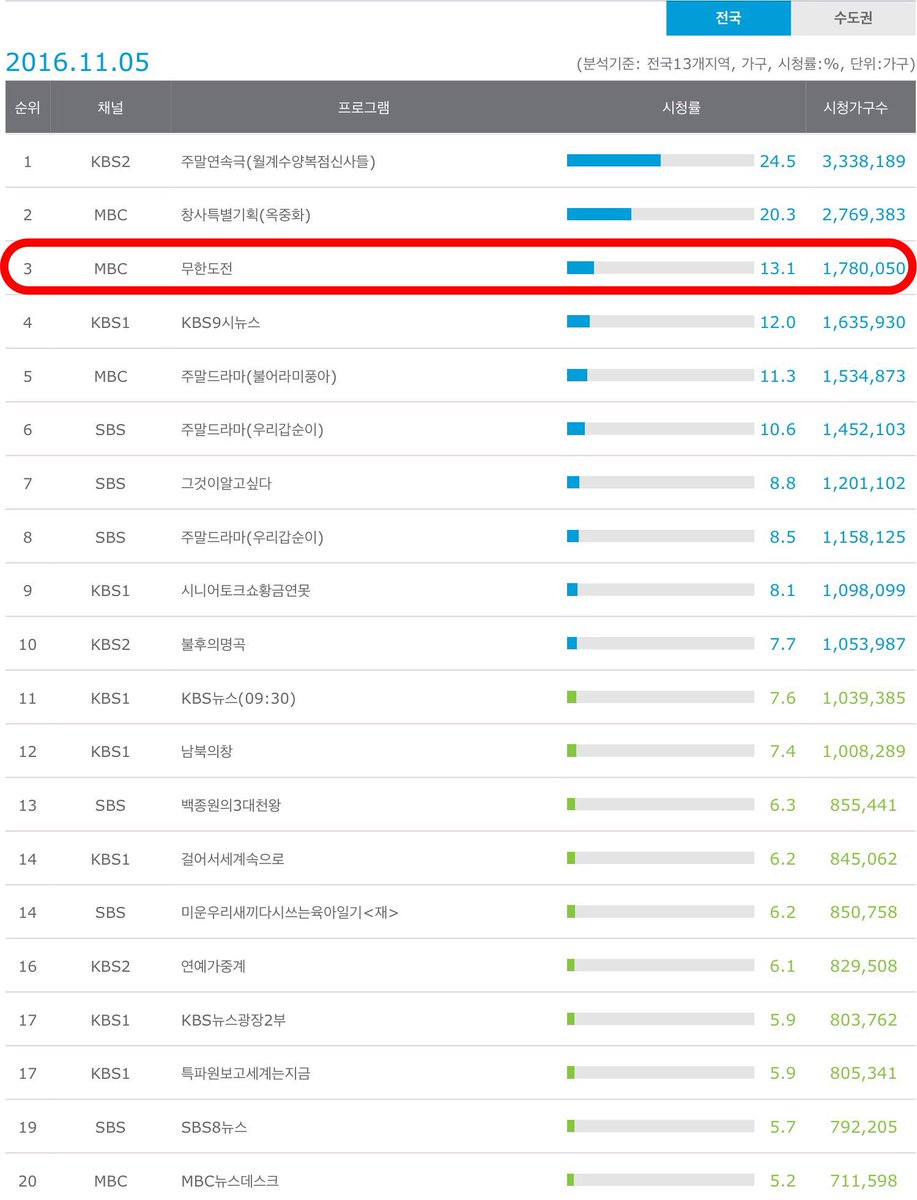Click the 12.0 rating value

pos(778,322)
